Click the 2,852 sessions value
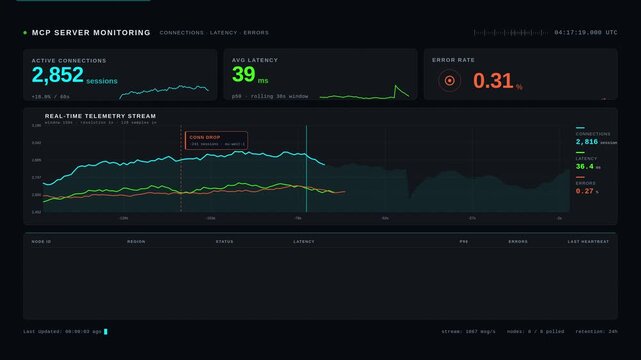This screenshot has height=360, width=641. (x=74, y=75)
